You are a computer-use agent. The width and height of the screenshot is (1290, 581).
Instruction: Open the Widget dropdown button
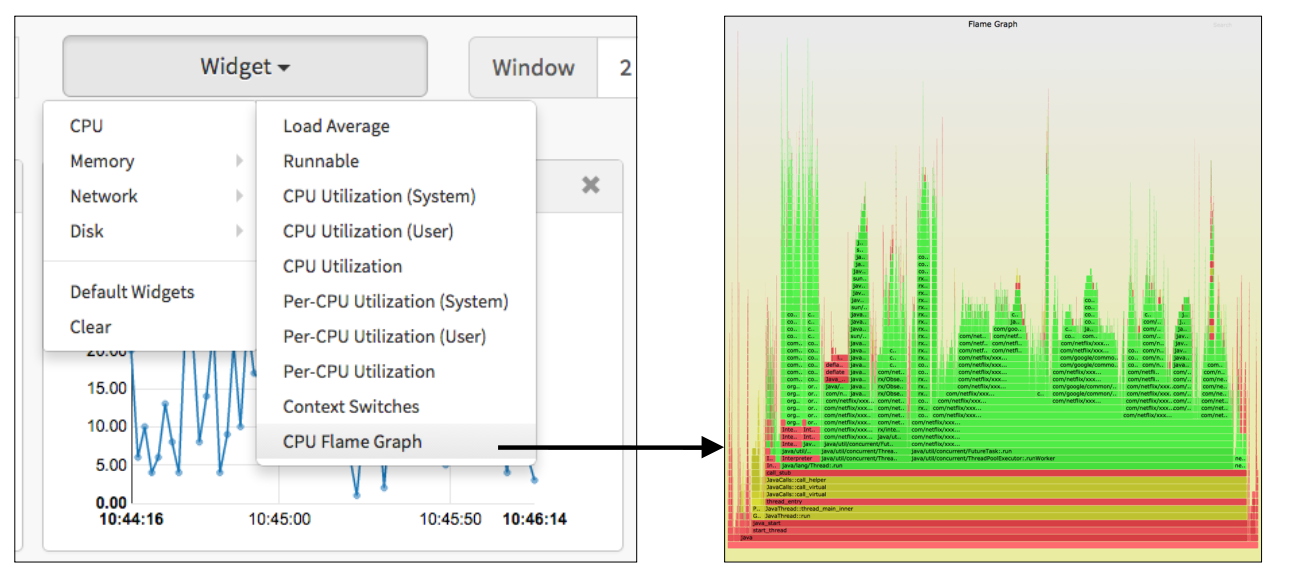click(x=245, y=67)
